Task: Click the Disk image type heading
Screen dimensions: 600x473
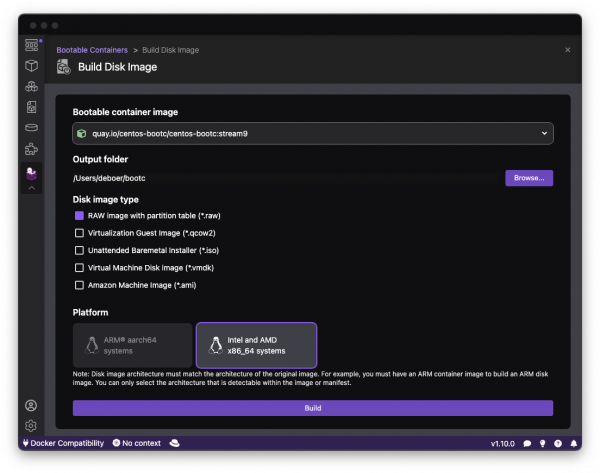Action: tap(106, 199)
